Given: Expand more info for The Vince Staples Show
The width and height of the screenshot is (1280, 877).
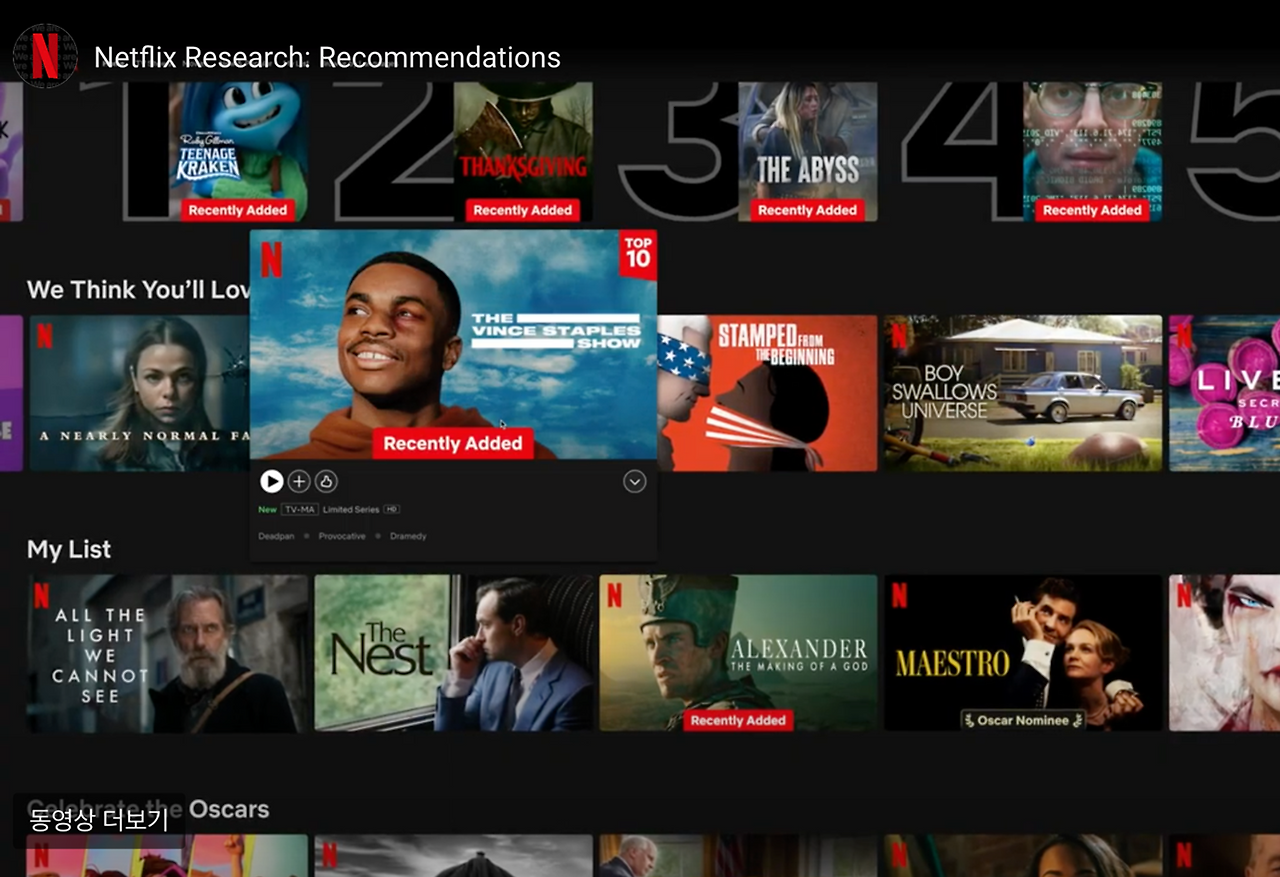Looking at the screenshot, I should point(634,482).
